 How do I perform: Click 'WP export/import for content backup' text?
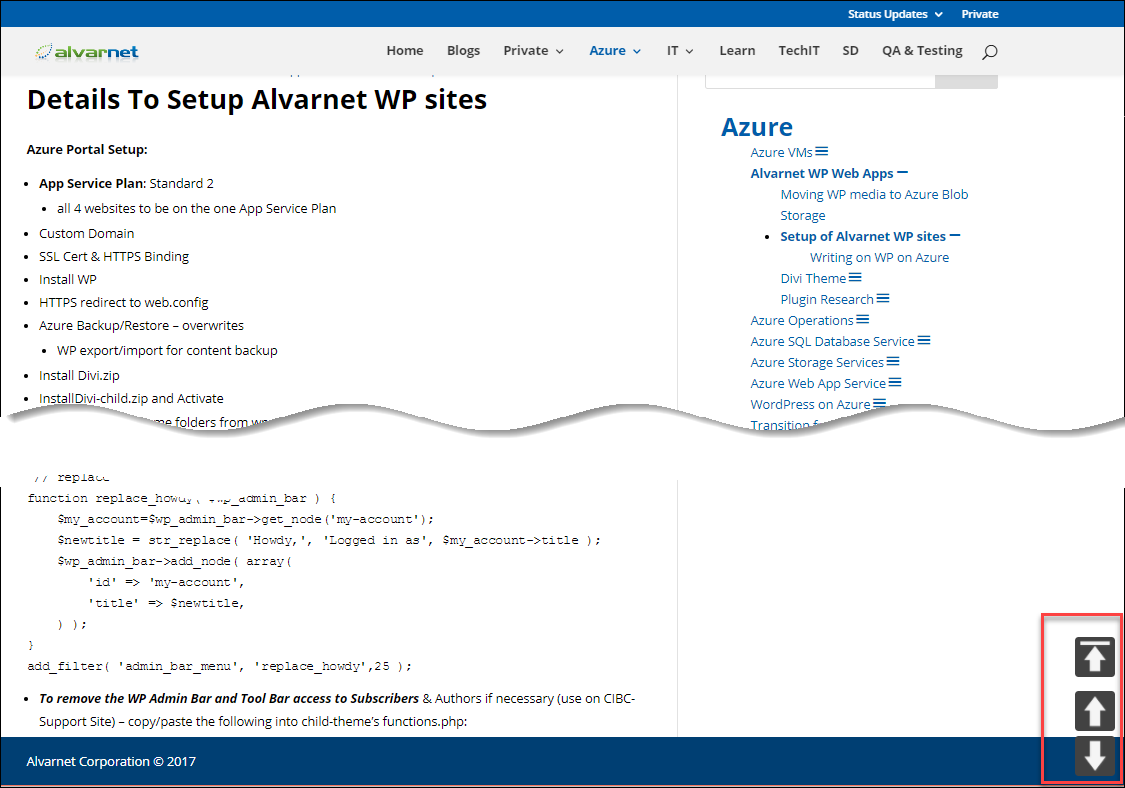coord(167,350)
